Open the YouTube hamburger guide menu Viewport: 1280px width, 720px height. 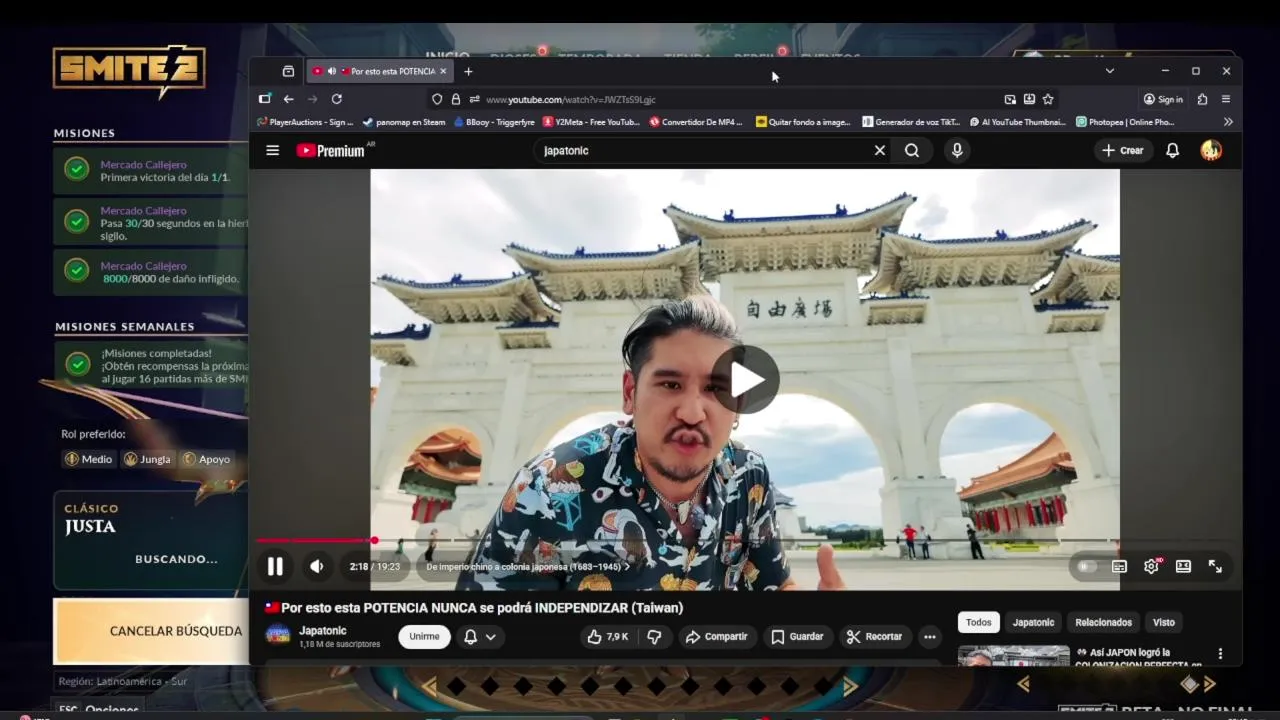click(x=272, y=150)
